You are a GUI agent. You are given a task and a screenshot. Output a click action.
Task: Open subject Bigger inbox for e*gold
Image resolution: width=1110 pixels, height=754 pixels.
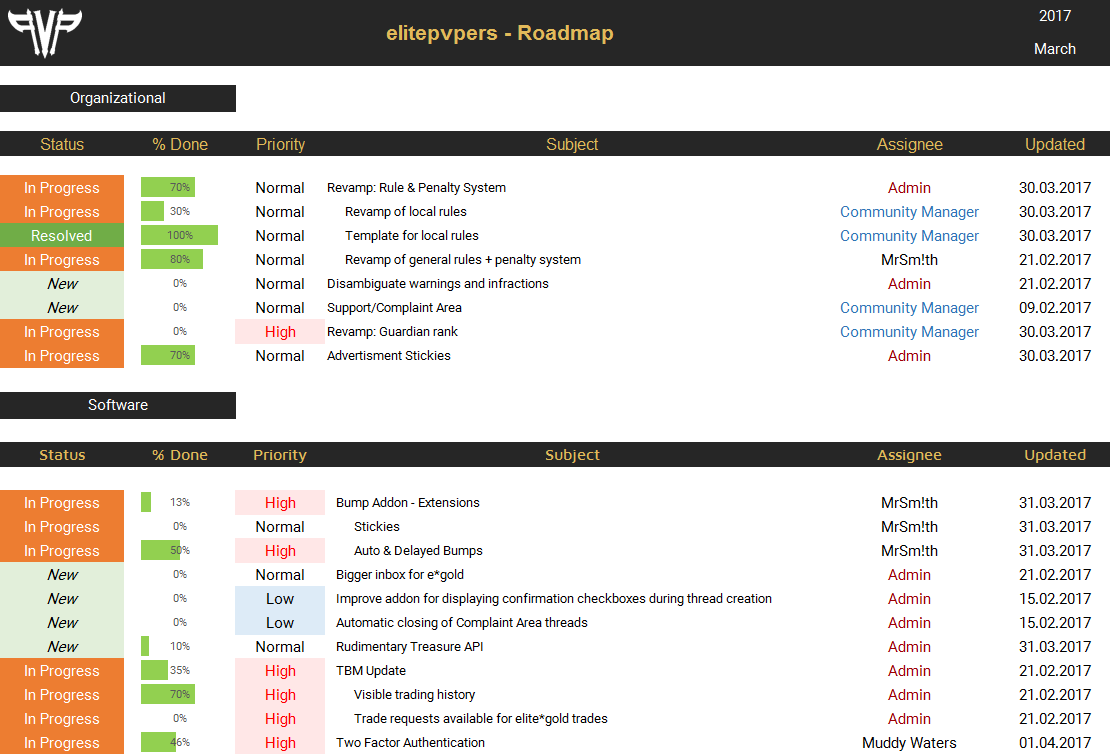[x=400, y=575]
